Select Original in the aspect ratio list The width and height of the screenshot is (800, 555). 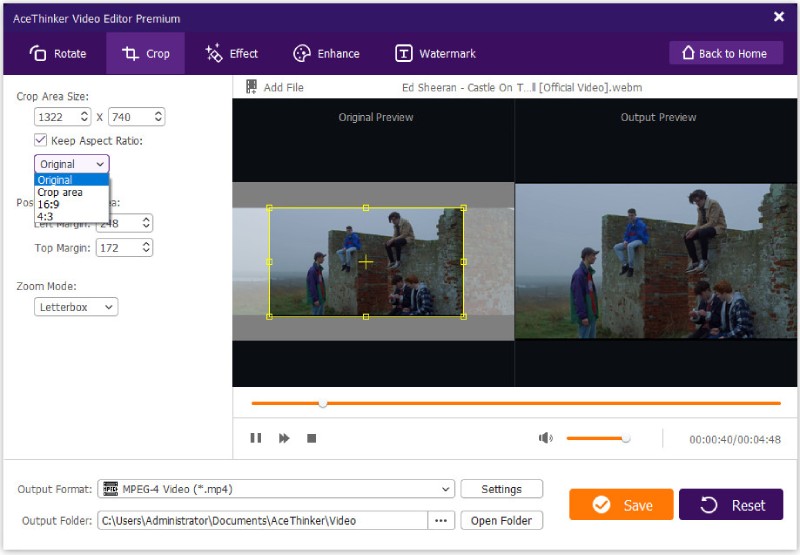(71, 180)
